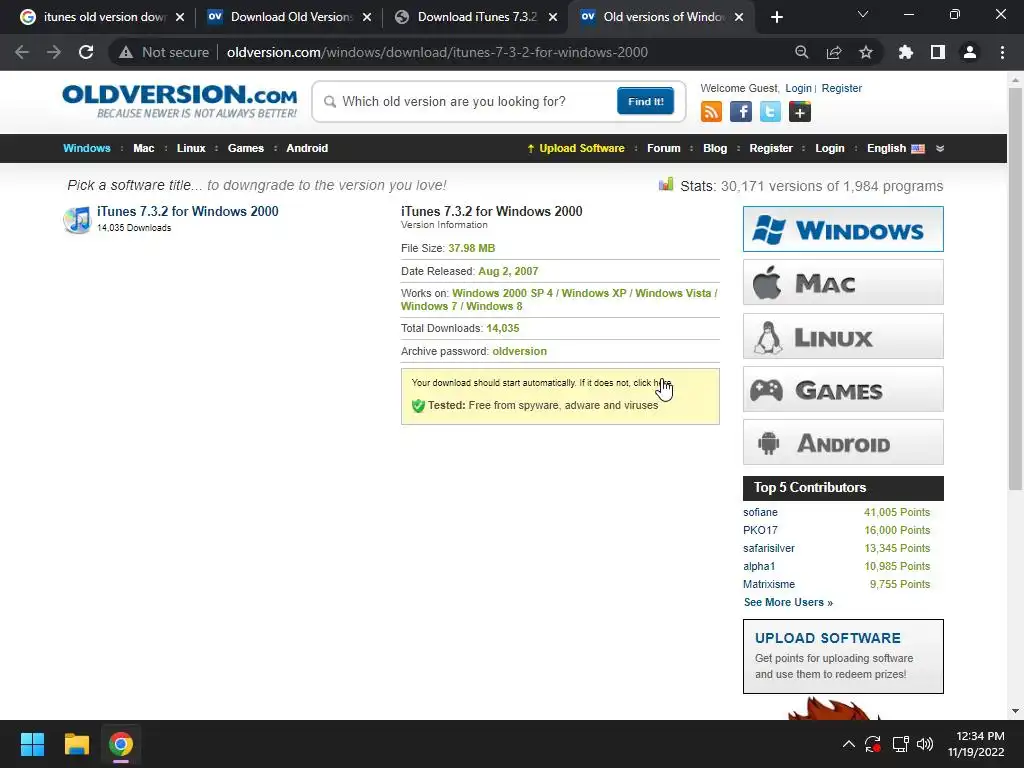1024x768 pixels.
Task: Click Upload Software in the nav bar
Action: pyautogui.click(x=575, y=148)
